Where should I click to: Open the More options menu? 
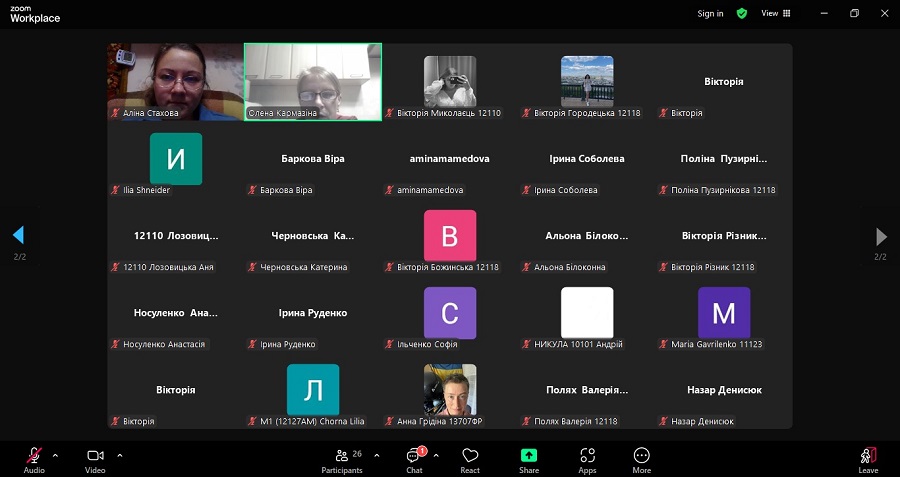[642, 459]
